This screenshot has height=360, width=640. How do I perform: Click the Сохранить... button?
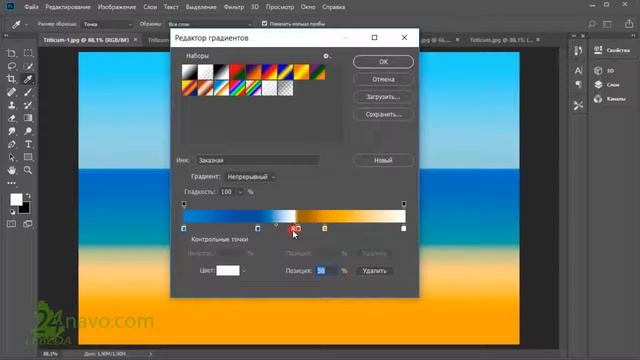coord(383,115)
